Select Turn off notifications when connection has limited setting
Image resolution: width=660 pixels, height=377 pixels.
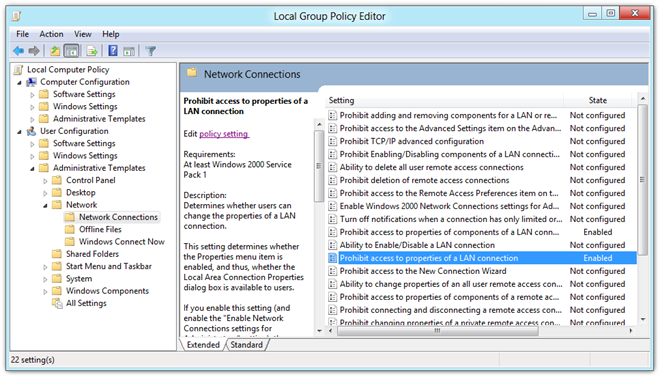(x=482, y=219)
